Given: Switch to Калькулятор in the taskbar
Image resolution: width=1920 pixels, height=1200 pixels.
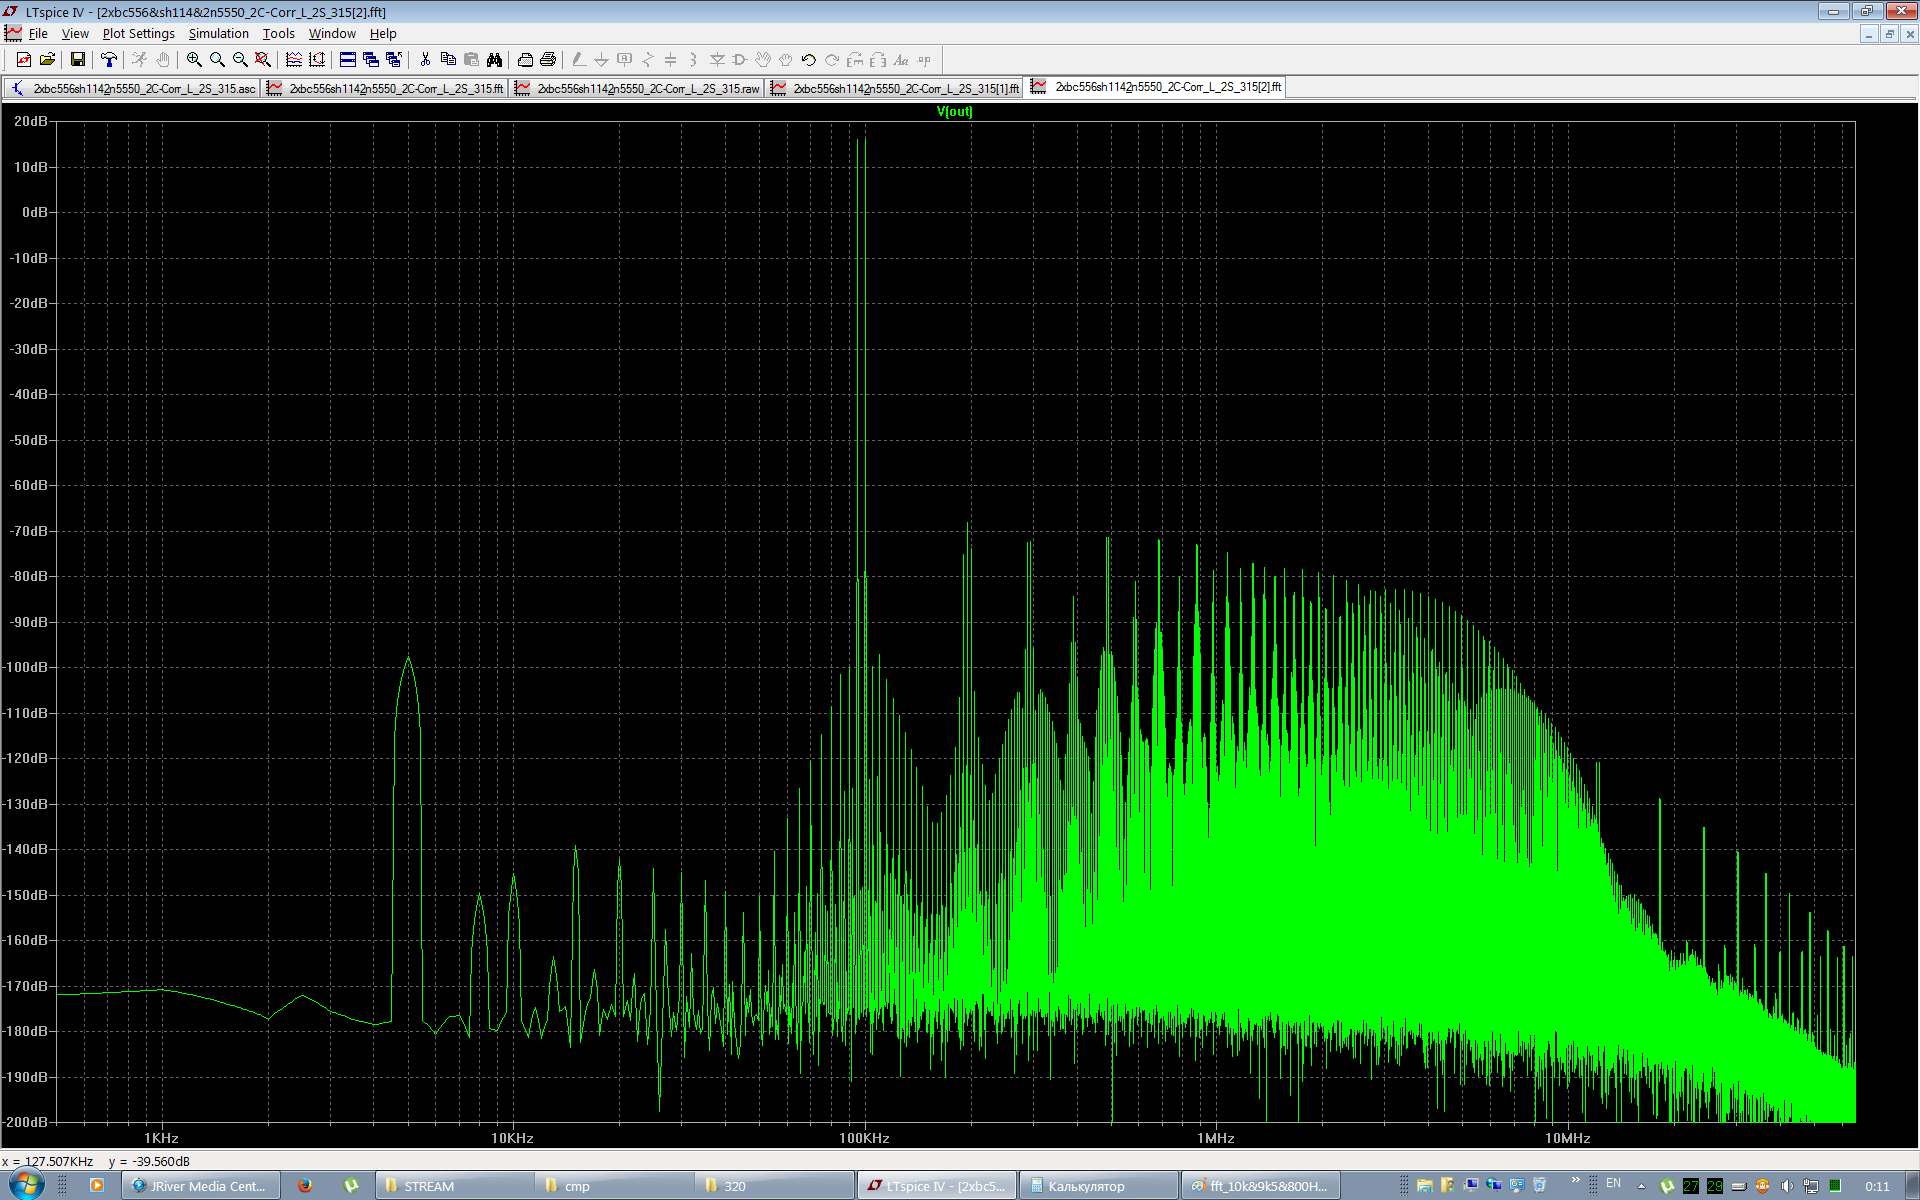Looking at the screenshot, I should [1099, 1186].
